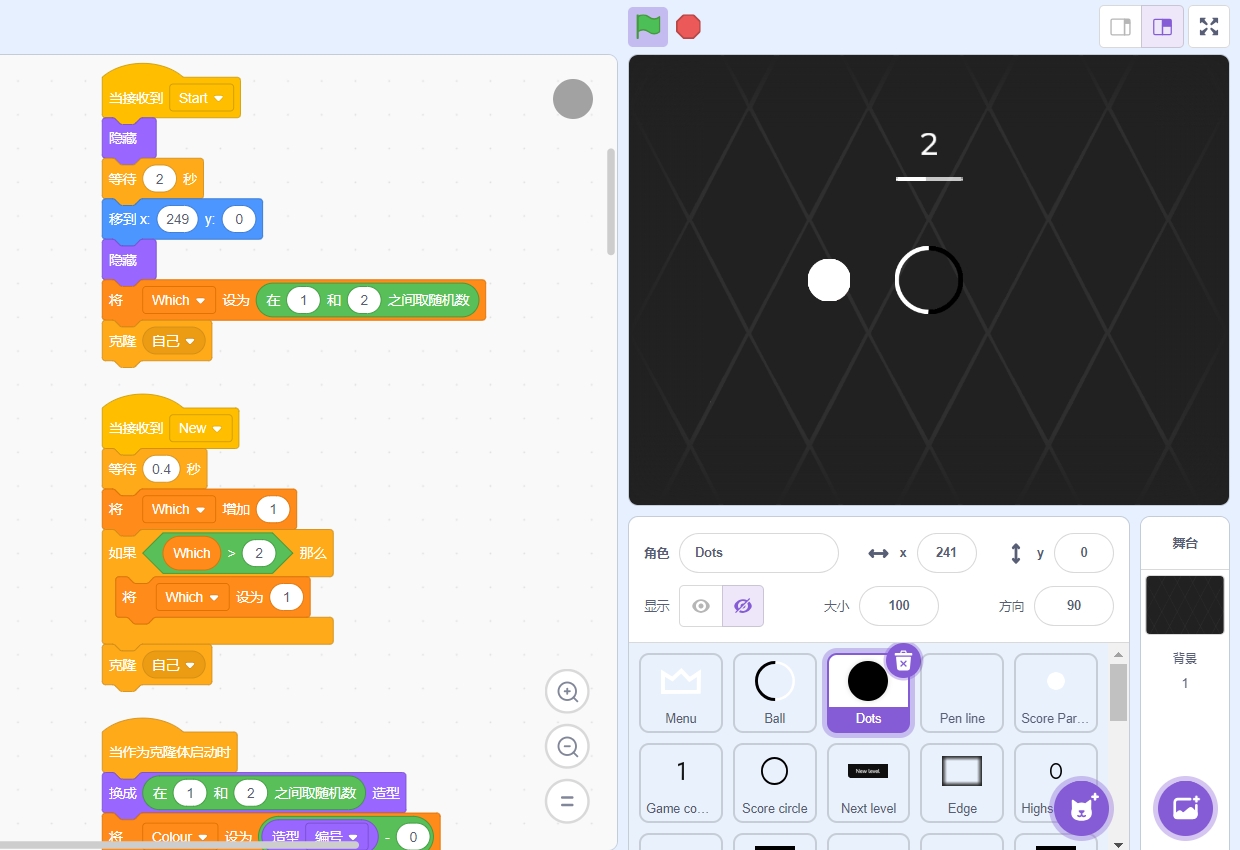
Task: Open the Colour variable dropdown
Action: click(179, 836)
